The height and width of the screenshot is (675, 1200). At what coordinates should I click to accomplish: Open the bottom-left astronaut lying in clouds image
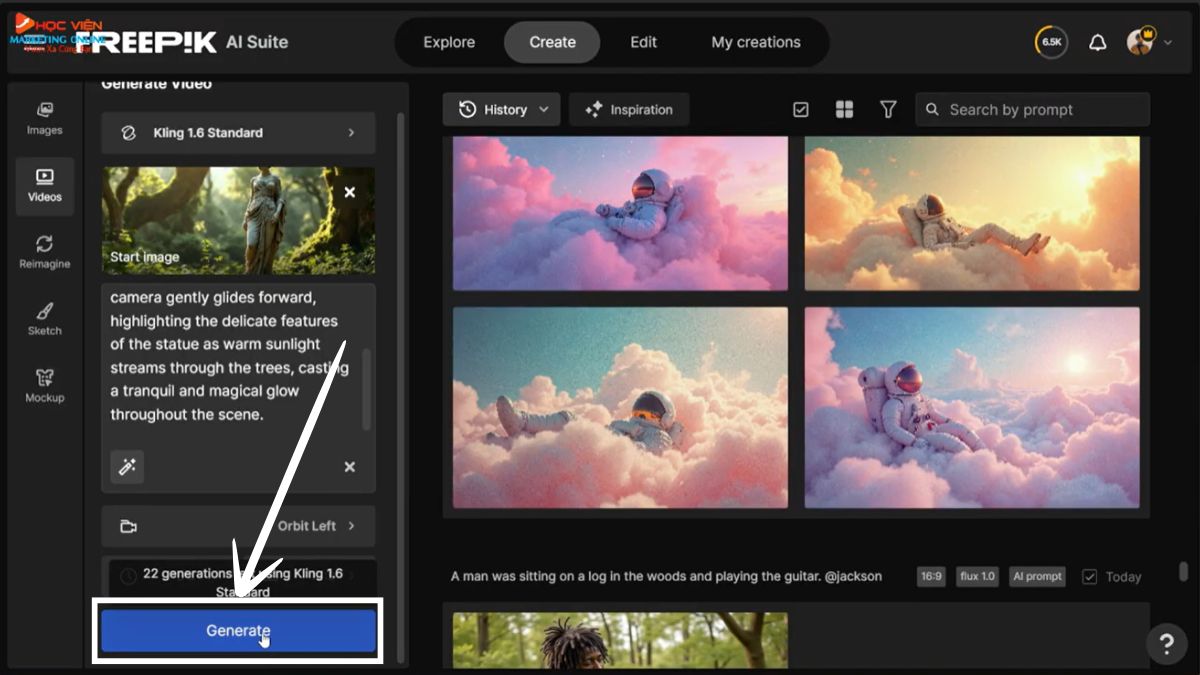click(620, 407)
